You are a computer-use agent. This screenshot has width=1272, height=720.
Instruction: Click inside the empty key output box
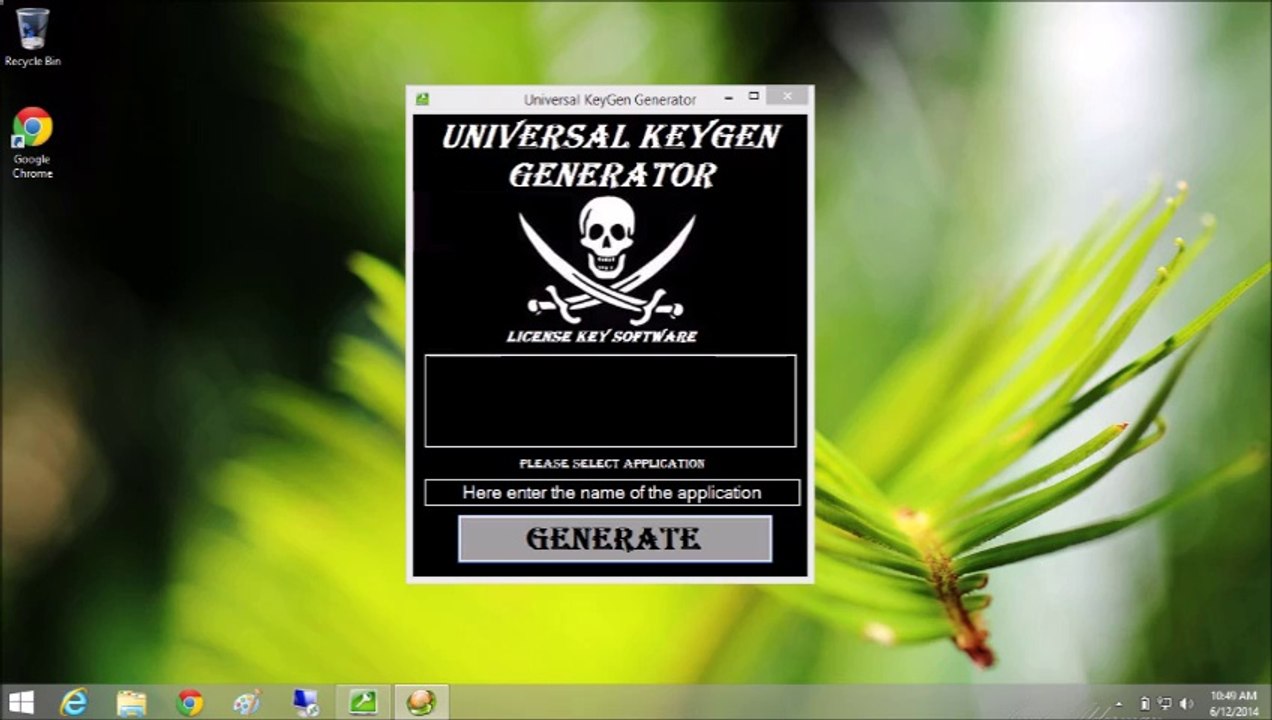coord(610,400)
